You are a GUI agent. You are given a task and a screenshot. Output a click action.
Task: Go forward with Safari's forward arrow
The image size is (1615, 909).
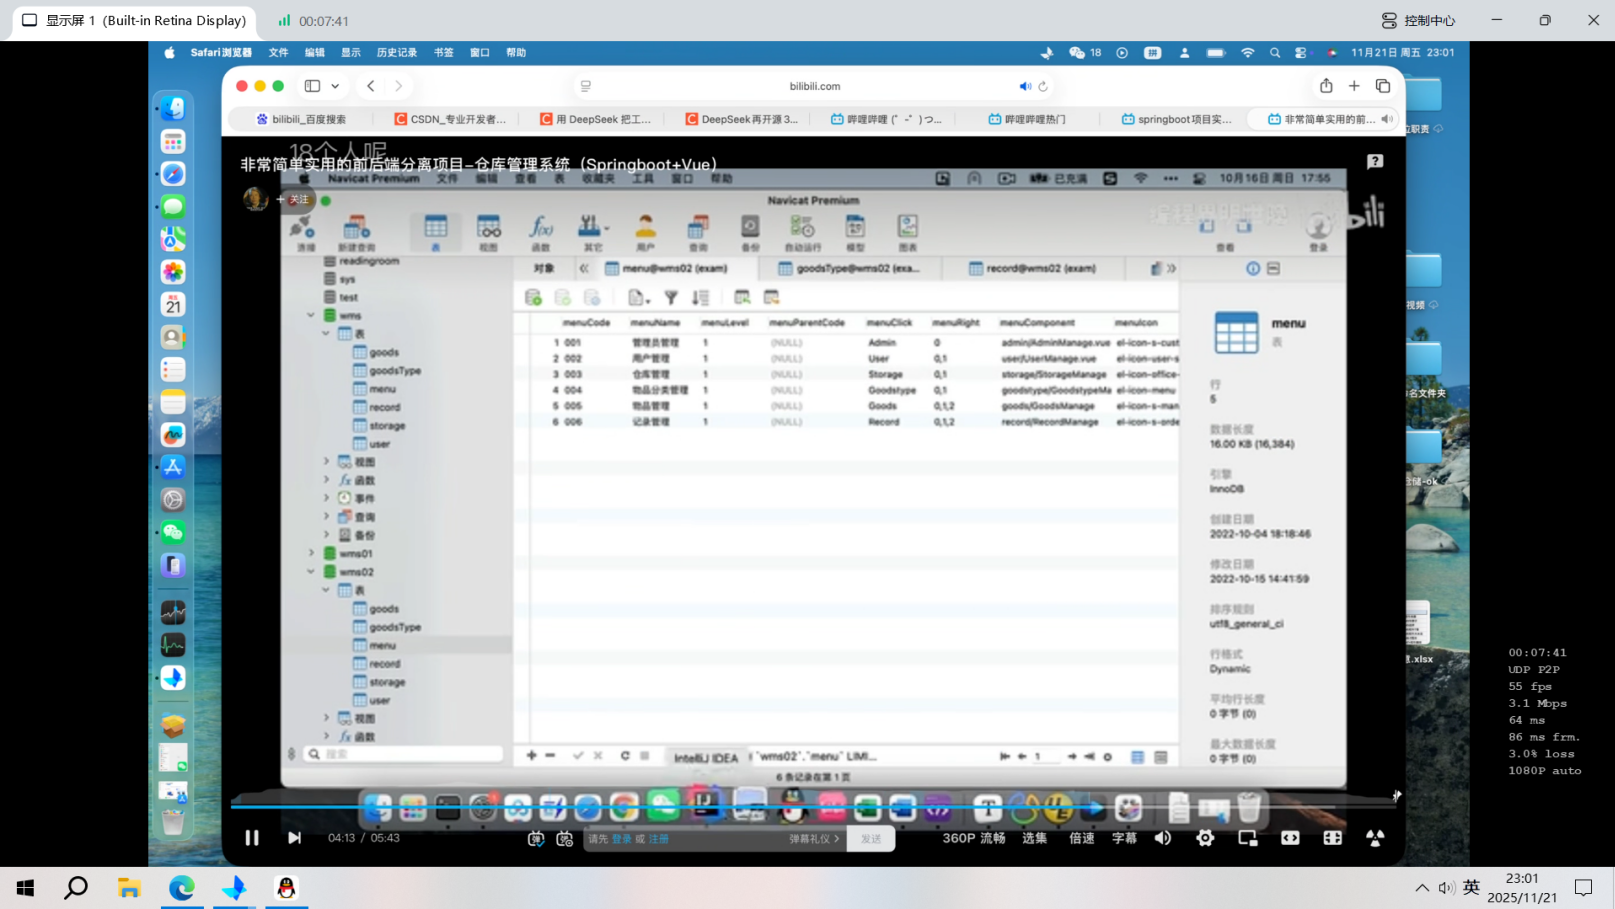click(398, 86)
